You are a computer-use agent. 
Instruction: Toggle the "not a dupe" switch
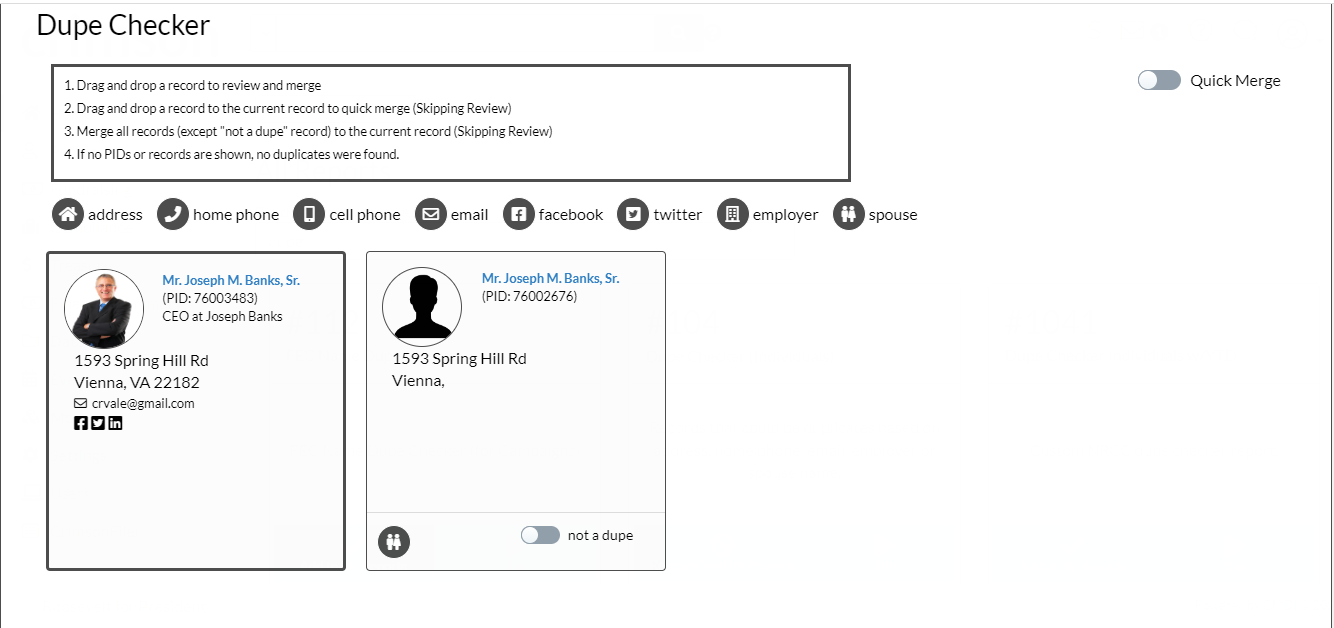point(540,535)
